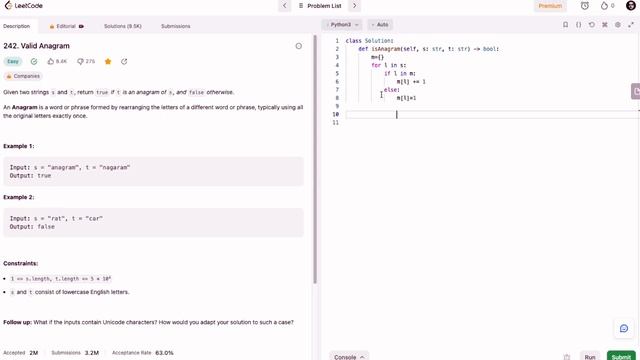Open the user profile avatar

pyautogui.click(x=631, y=6)
